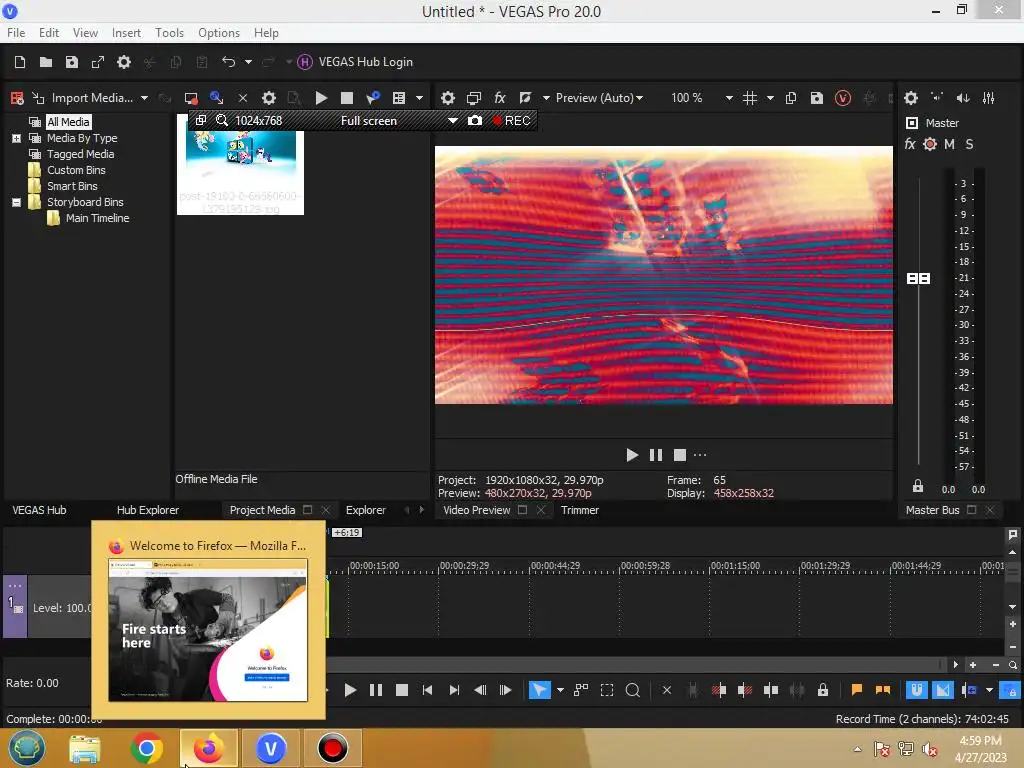Click the Downmix Output icon
The image size is (1024, 768).
point(937,98)
